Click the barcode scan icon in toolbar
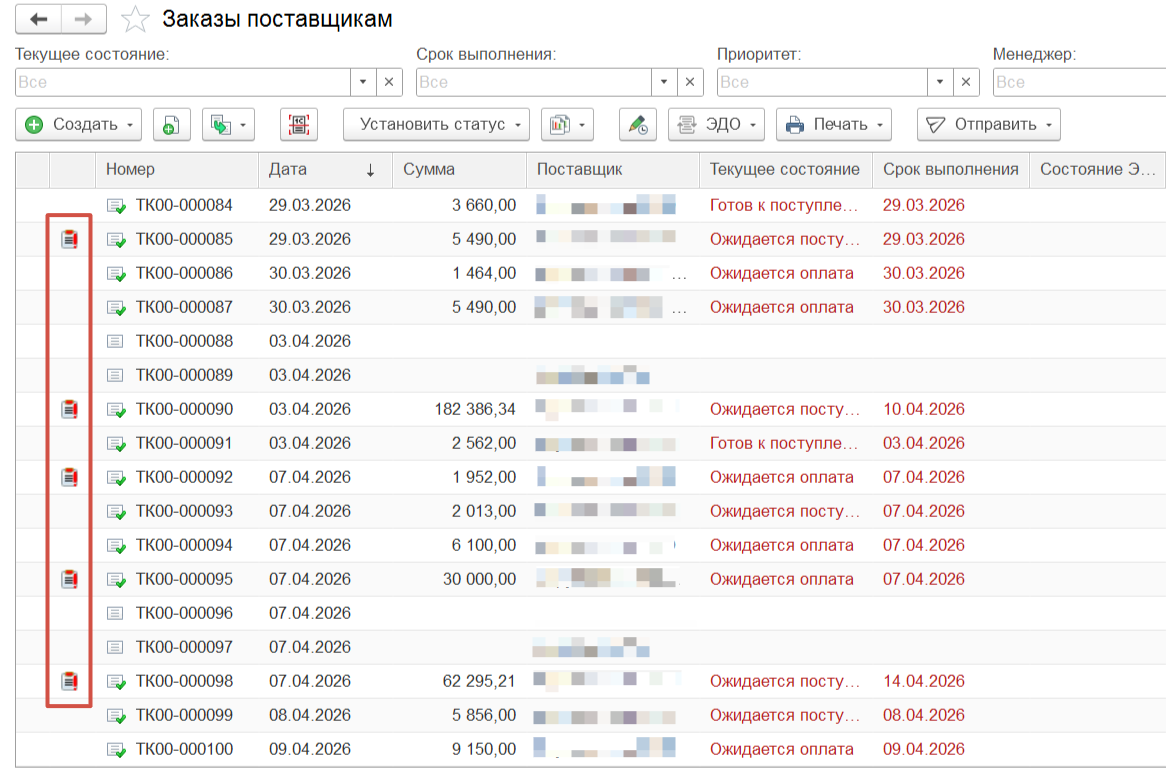 [299, 125]
